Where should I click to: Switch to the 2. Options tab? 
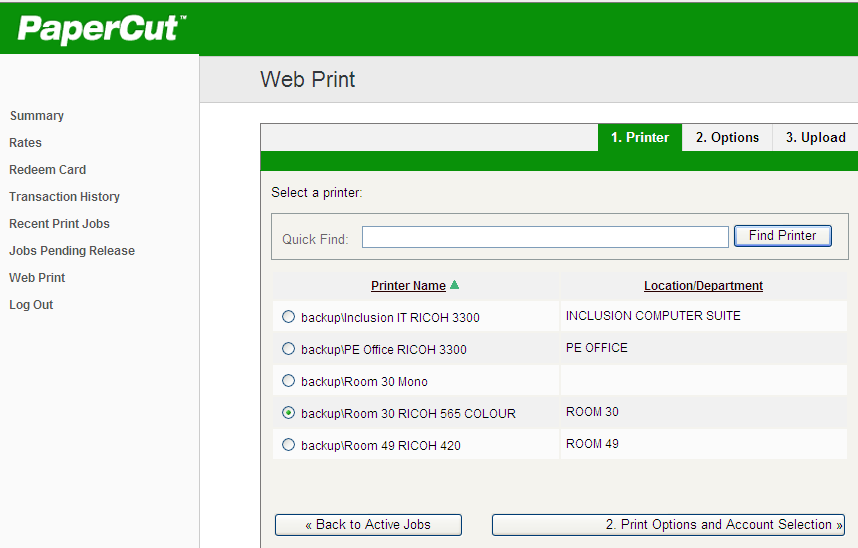pyautogui.click(x=727, y=138)
